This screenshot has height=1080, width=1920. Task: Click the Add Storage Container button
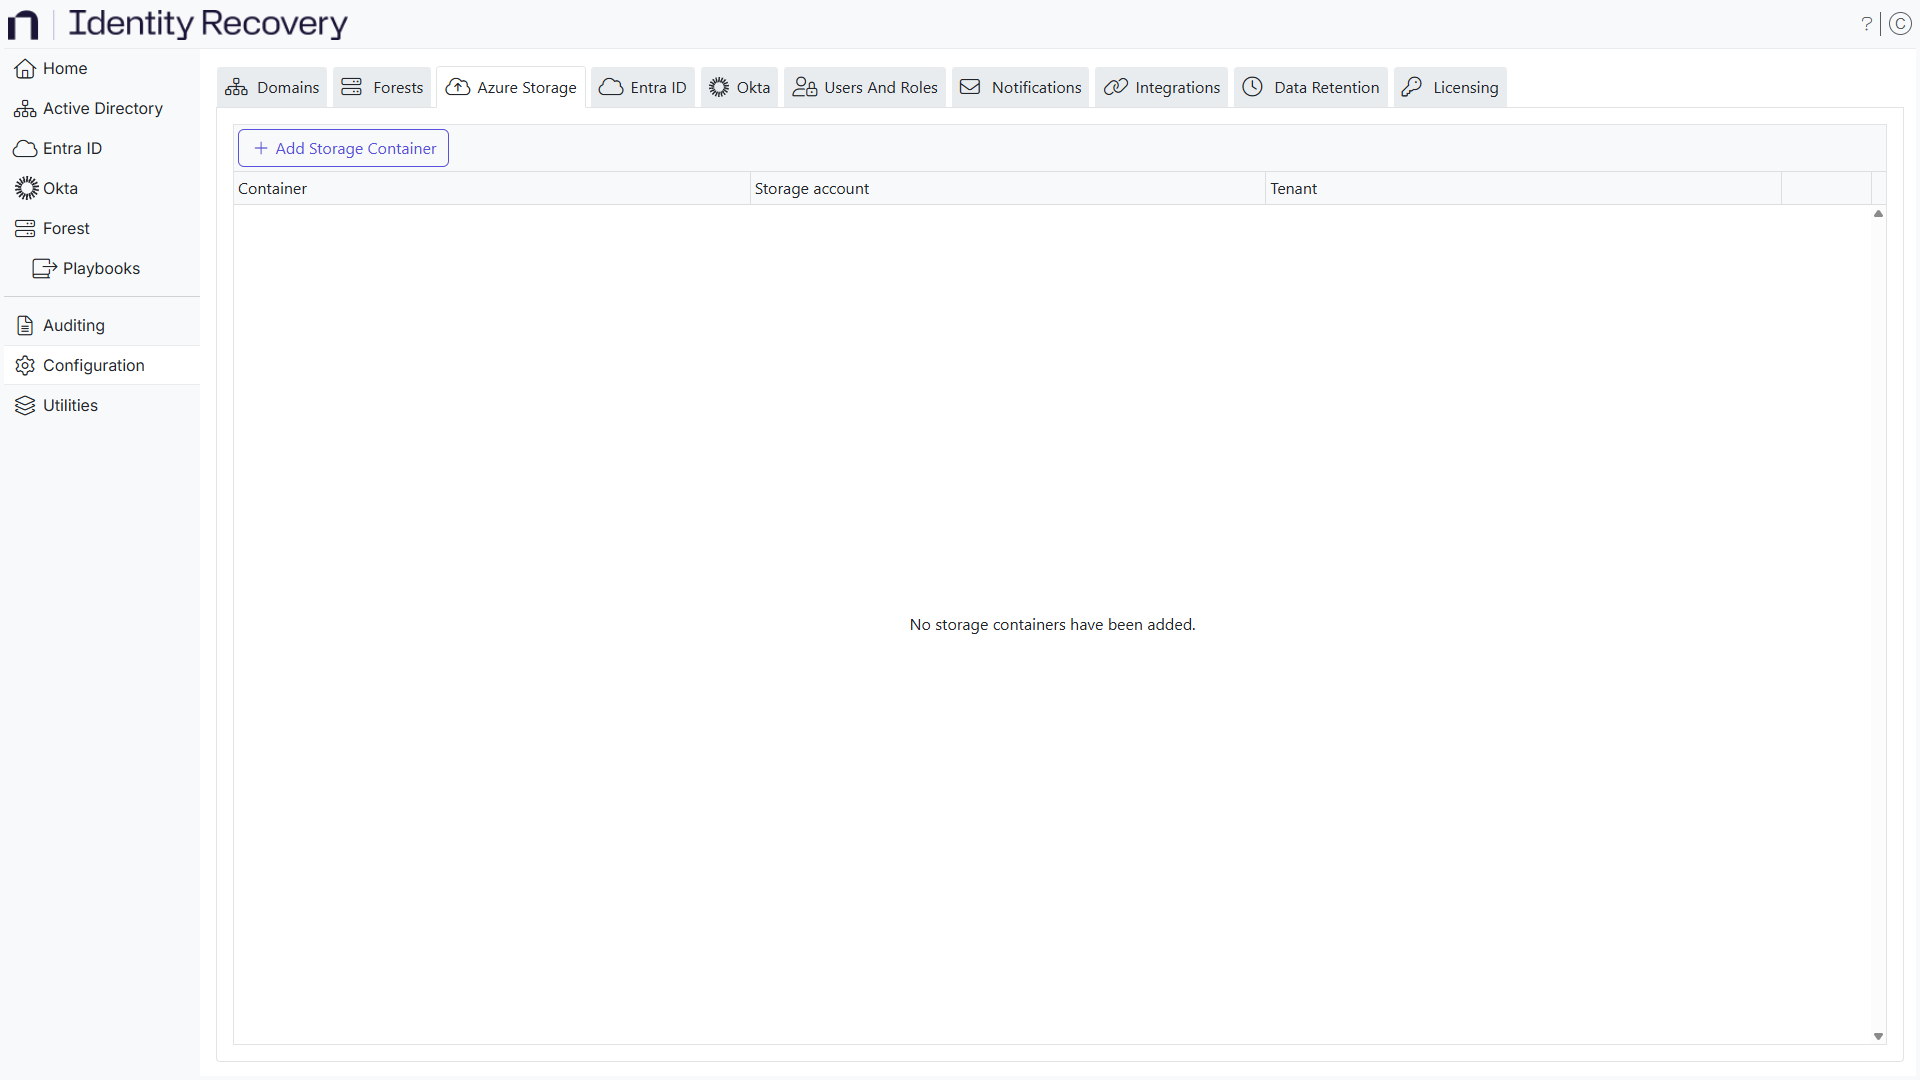343,148
